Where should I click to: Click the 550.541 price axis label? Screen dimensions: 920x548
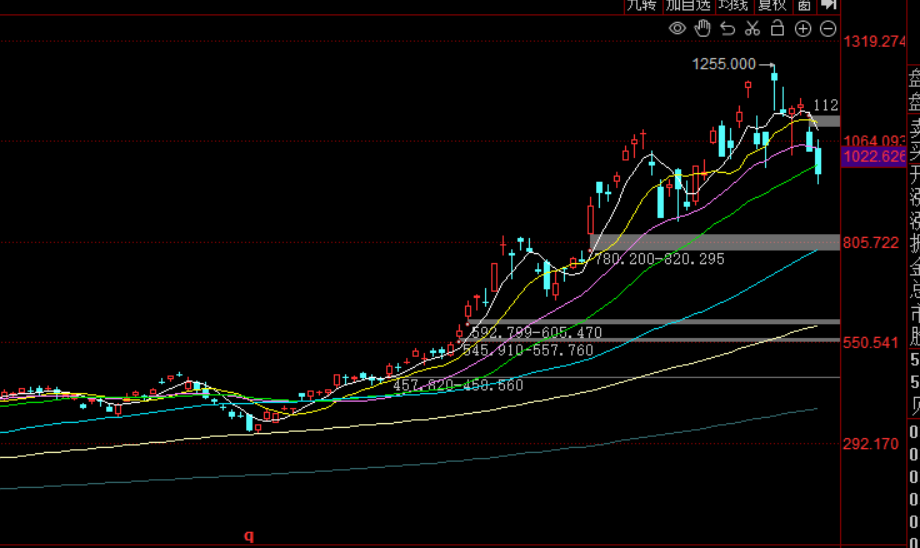[871, 343]
